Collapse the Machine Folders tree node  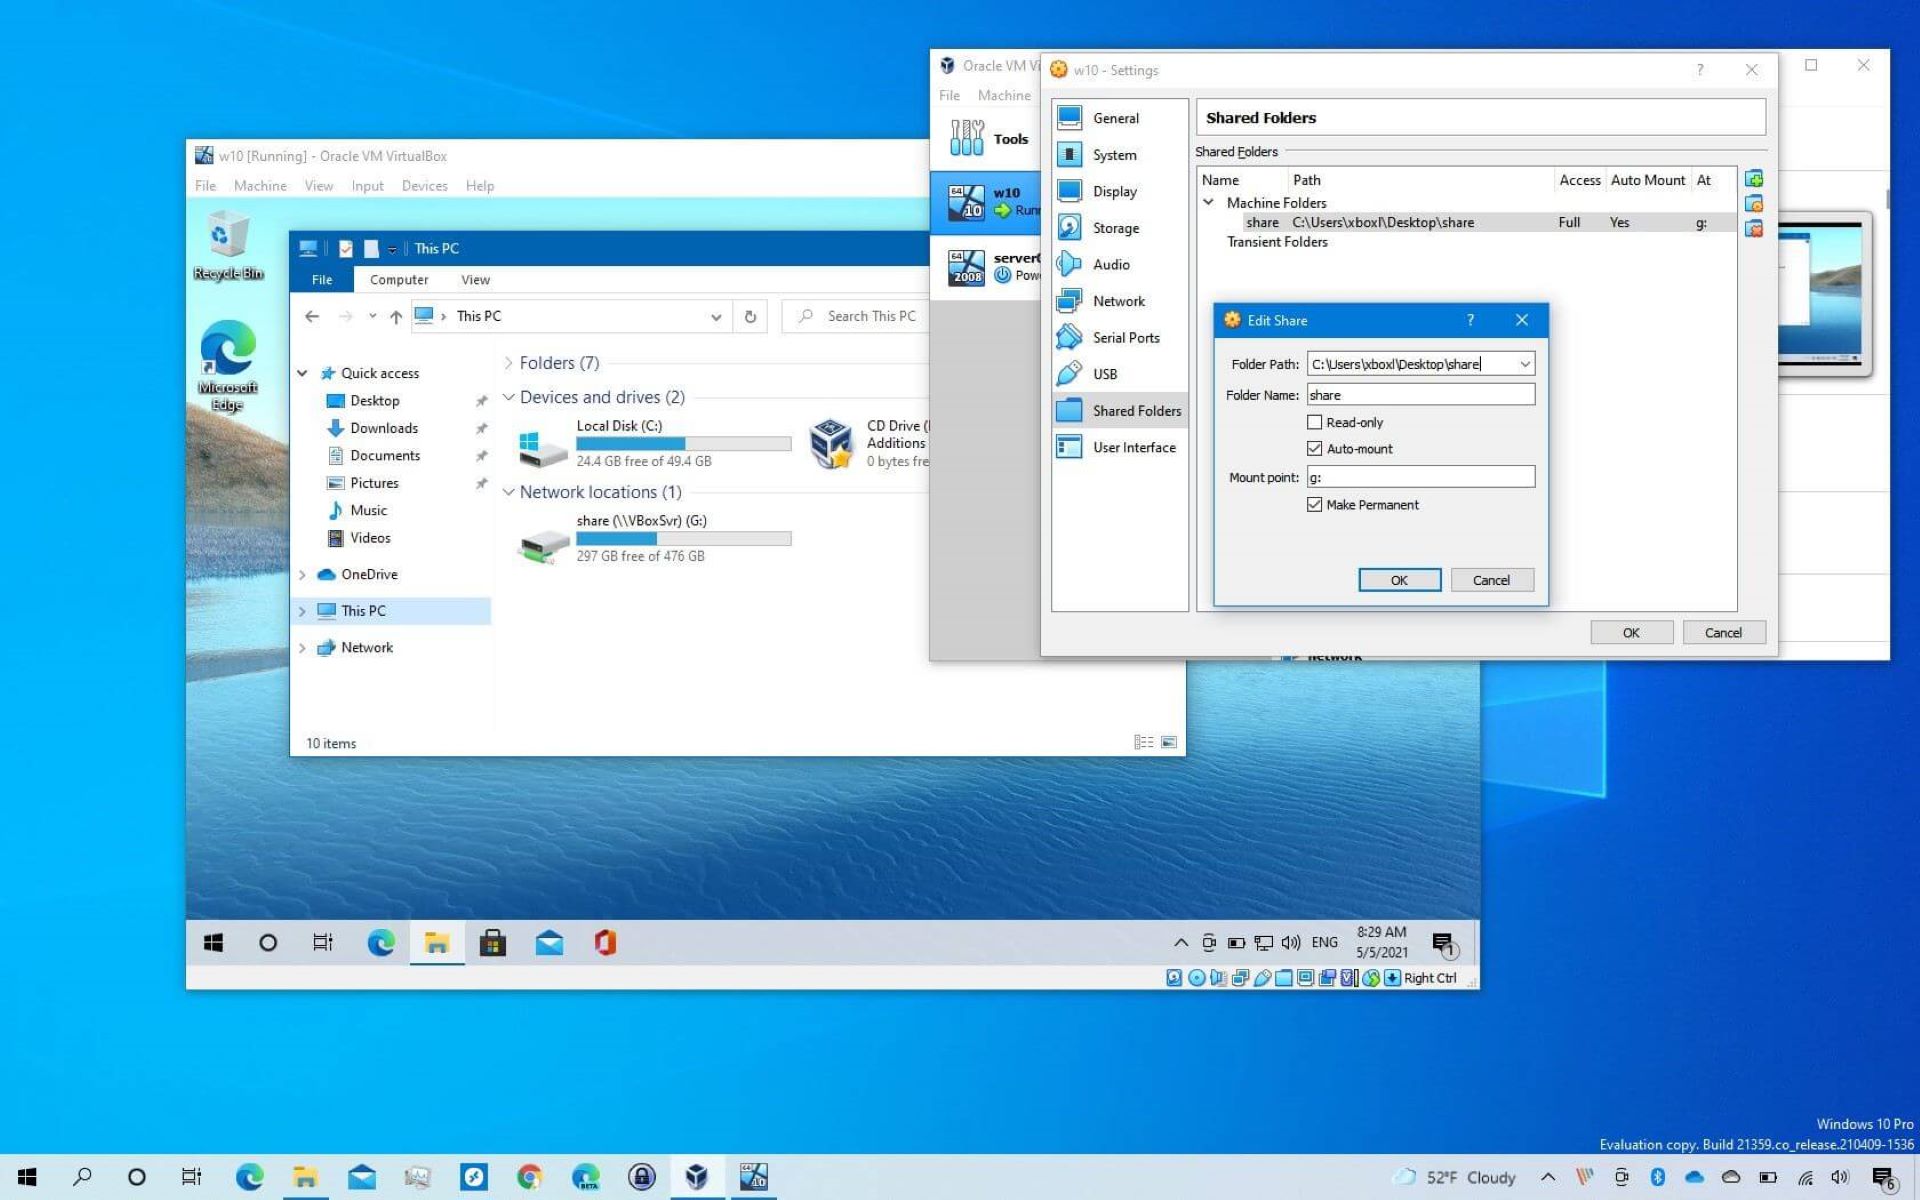[x=1208, y=202]
